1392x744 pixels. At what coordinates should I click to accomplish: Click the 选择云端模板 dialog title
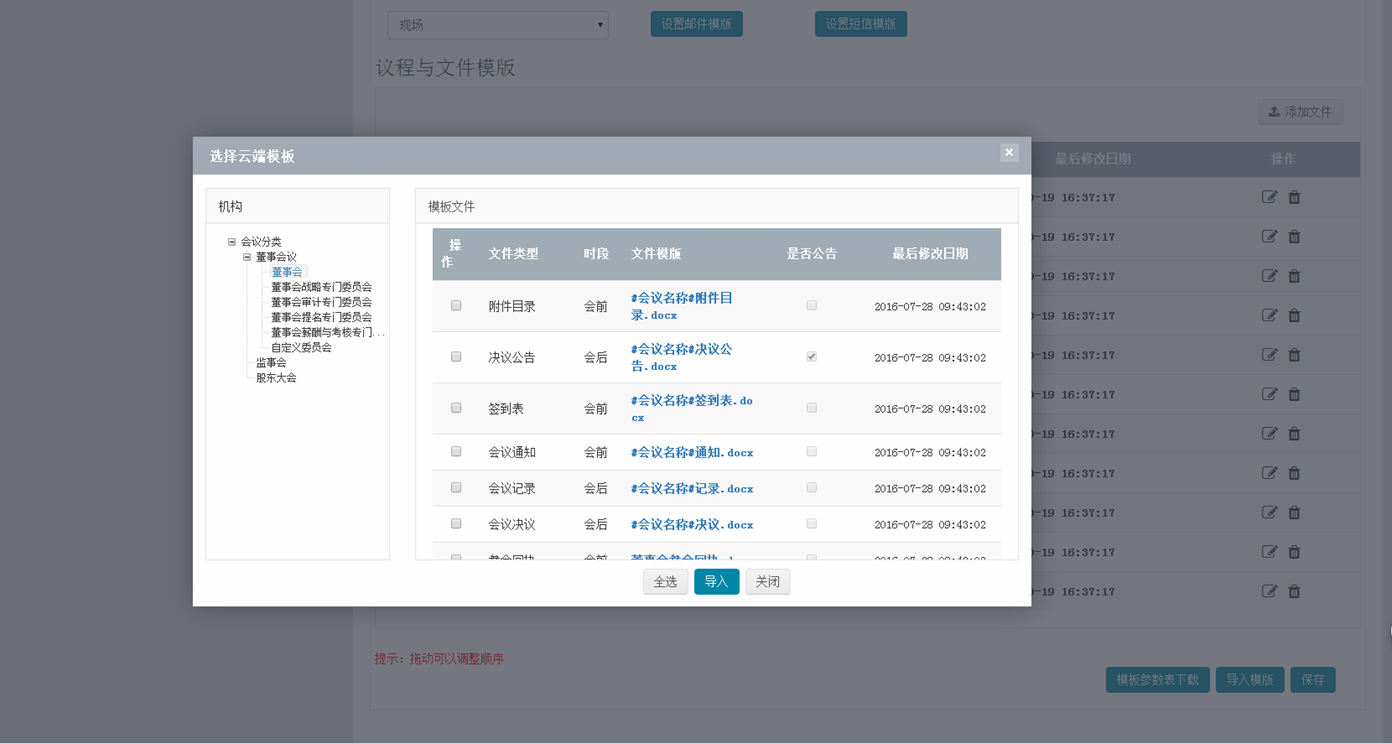click(x=252, y=156)
